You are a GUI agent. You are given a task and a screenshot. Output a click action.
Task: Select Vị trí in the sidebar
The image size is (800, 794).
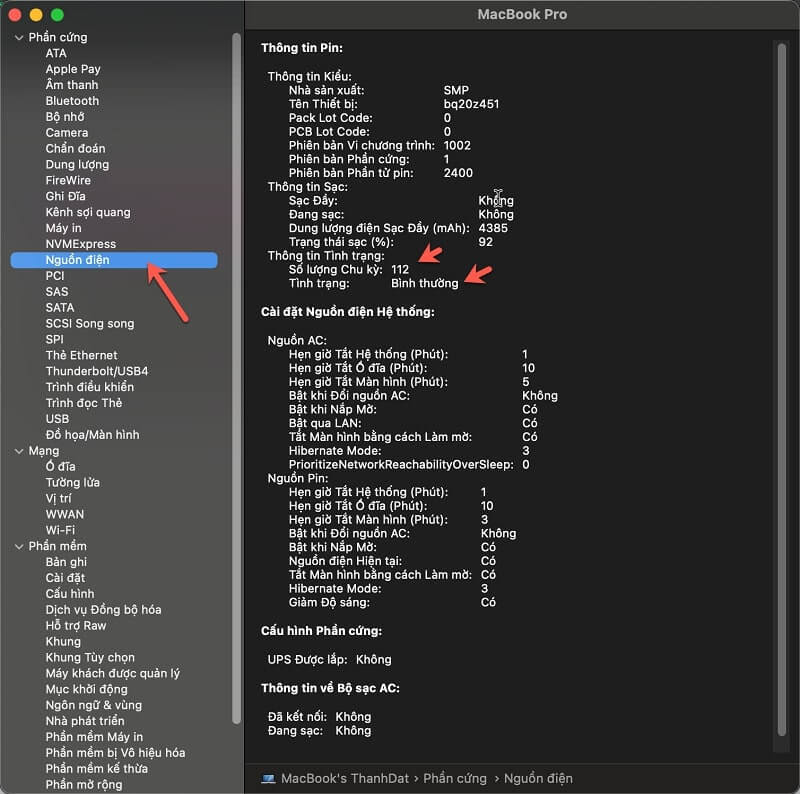[59, 498]
